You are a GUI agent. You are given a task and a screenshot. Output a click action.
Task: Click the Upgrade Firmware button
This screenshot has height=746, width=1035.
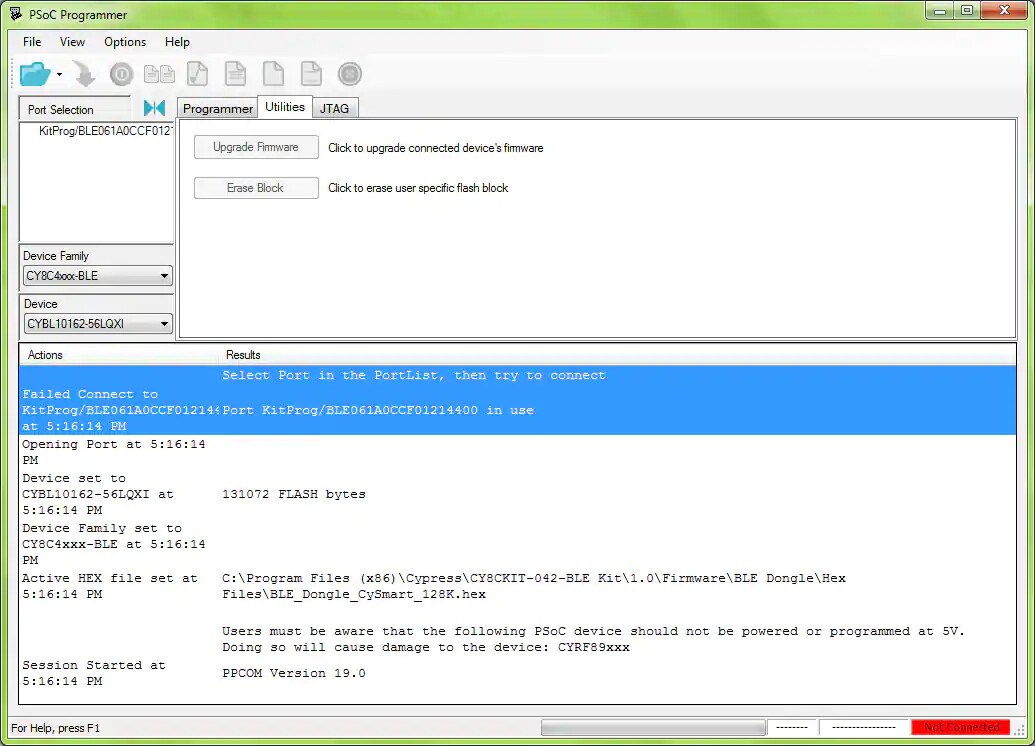[256, 147]
